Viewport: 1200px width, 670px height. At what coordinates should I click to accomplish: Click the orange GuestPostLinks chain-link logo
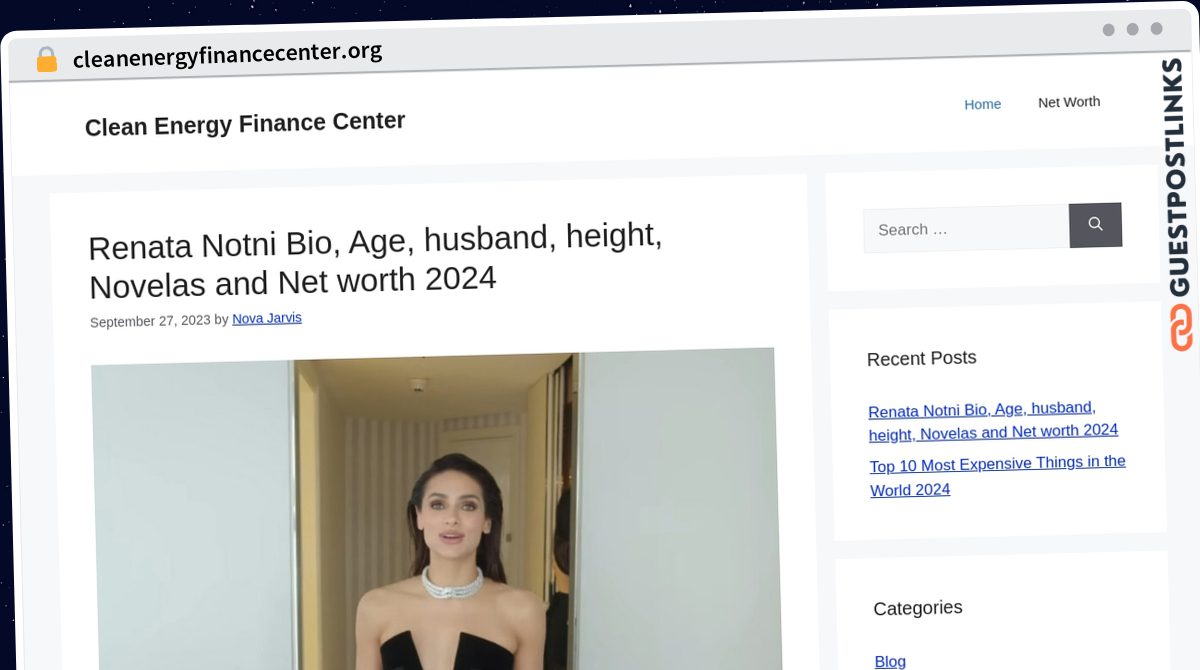coord(1182,327)
